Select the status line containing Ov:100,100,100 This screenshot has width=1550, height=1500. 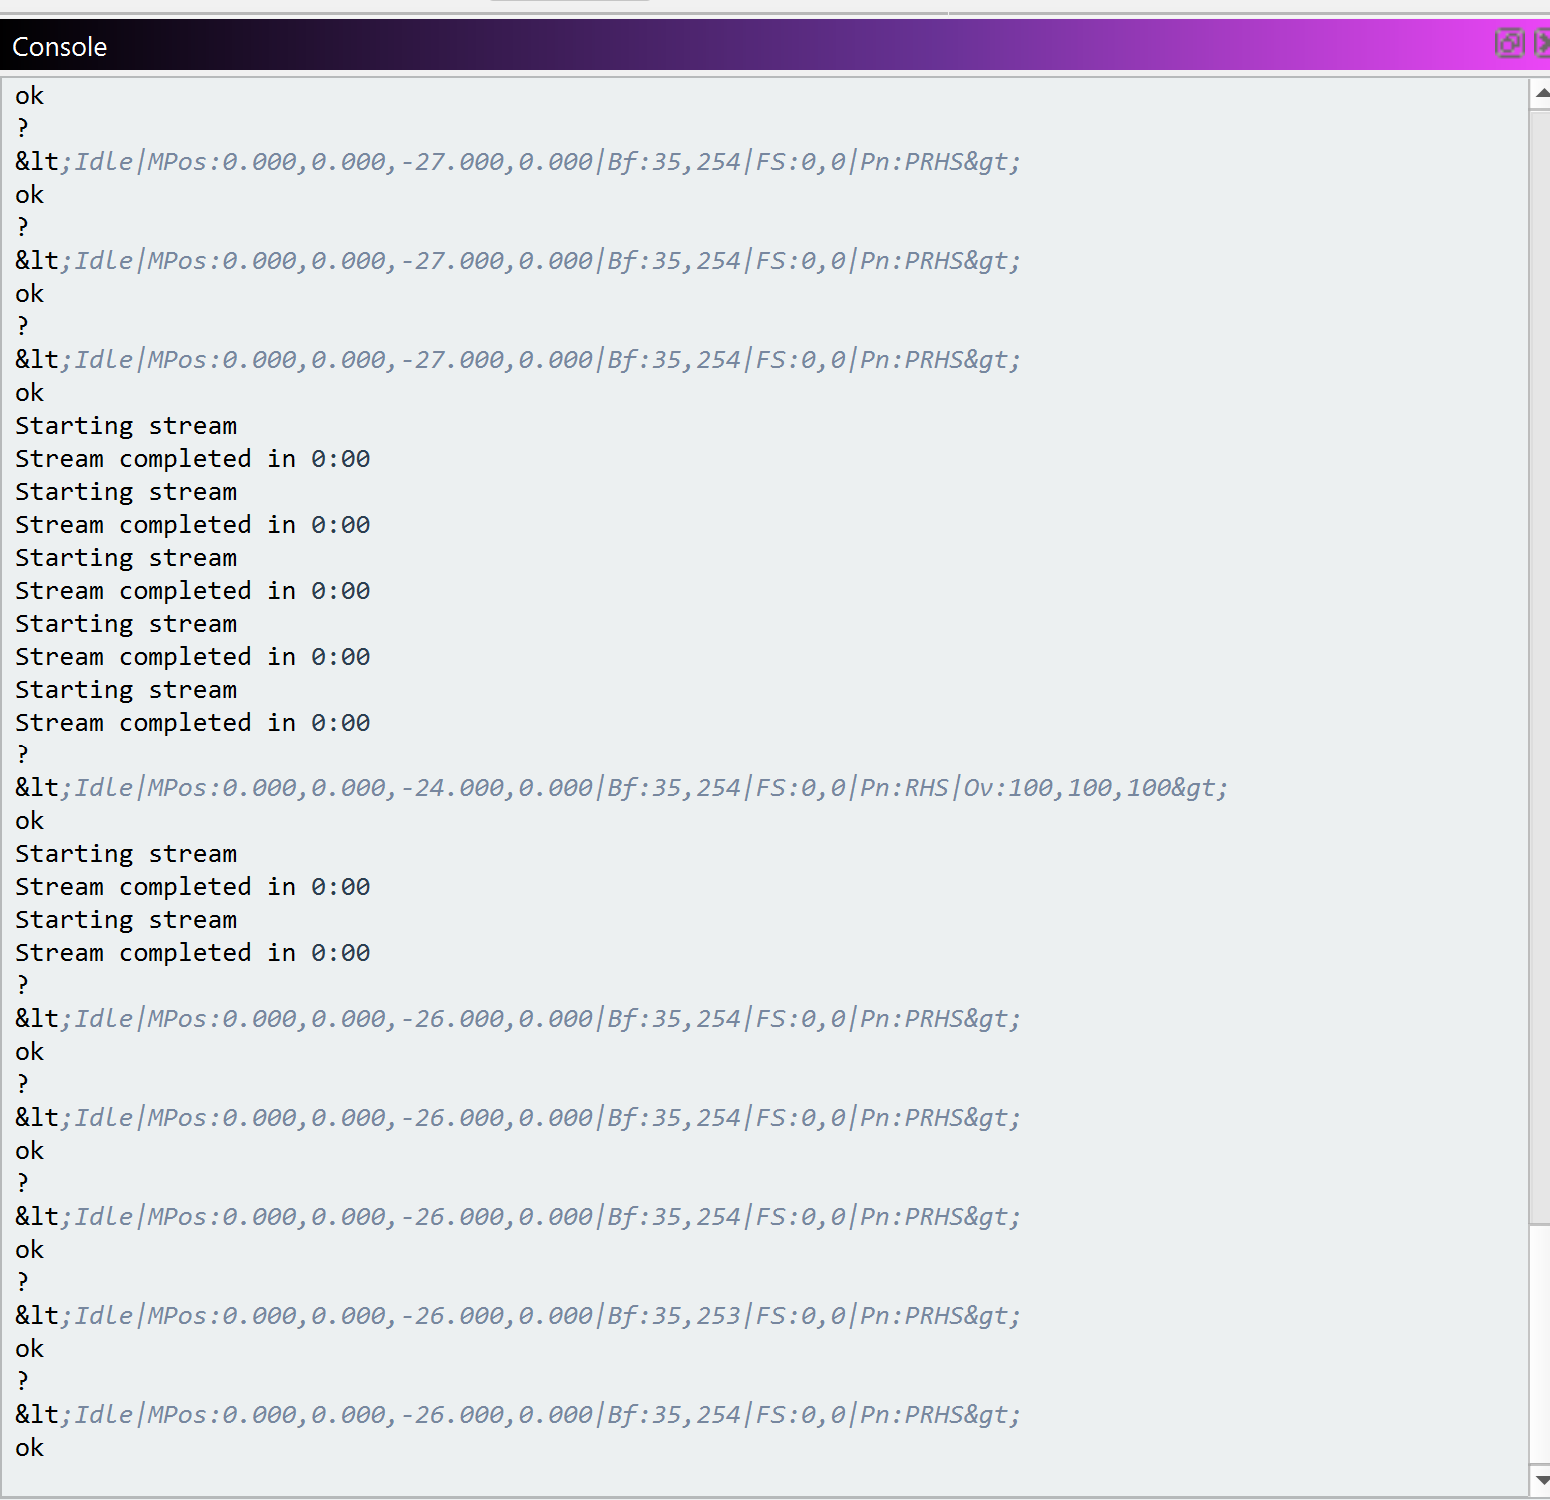(x=620, y=788)
